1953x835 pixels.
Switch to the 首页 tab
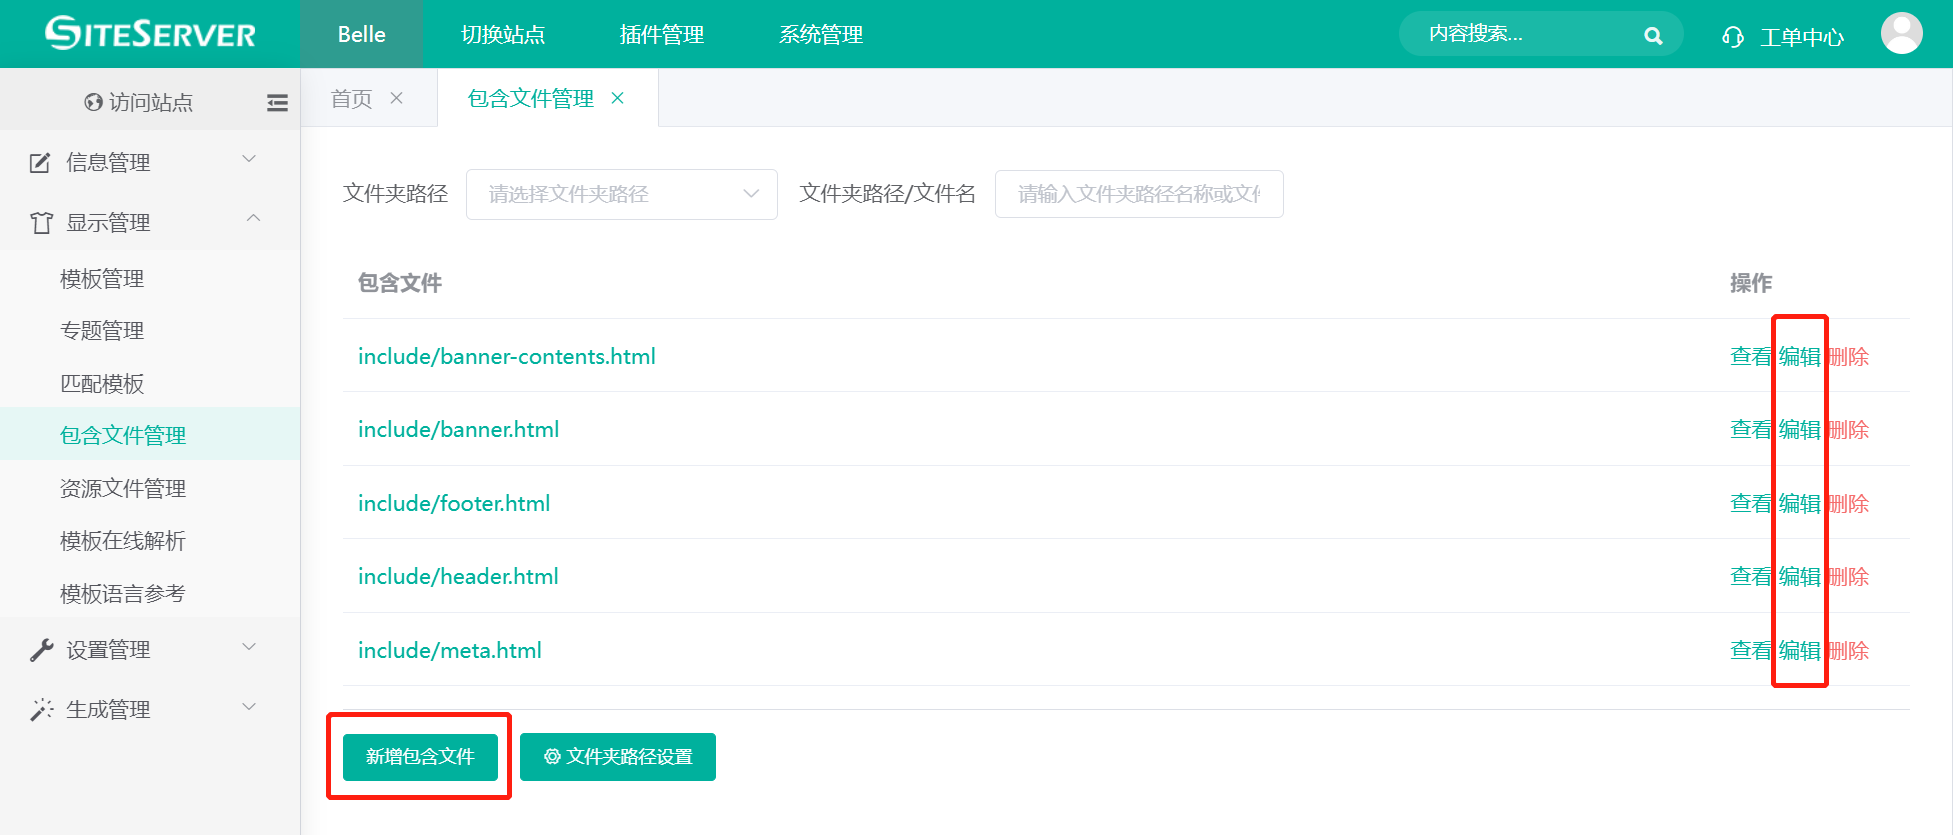point(351,98)
